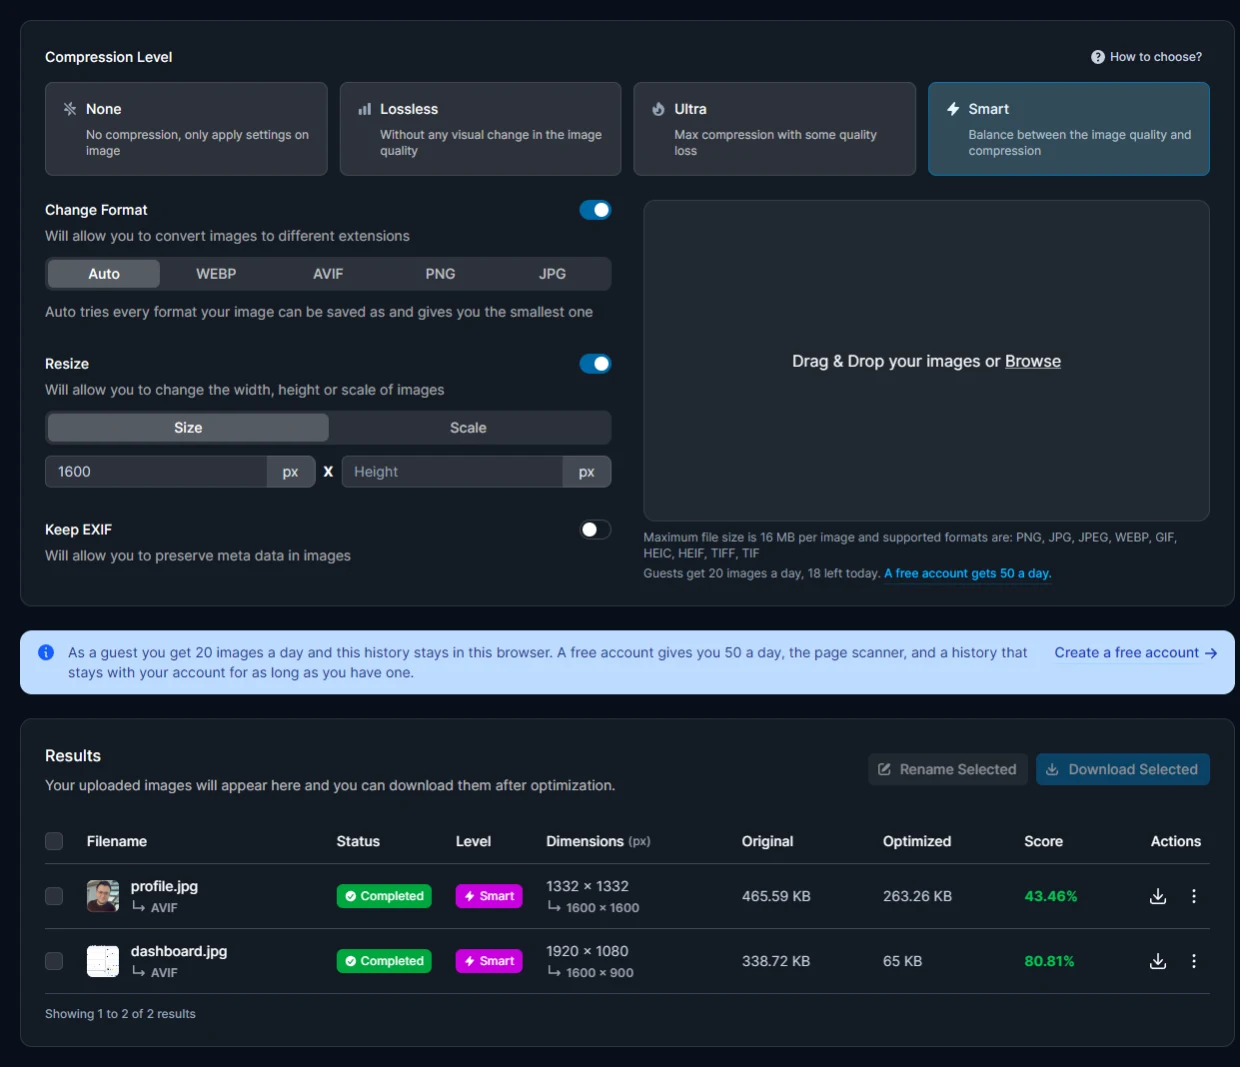Image resolution: width=1240 pixels, height=1067 pixels.
Task: Click the profile.jpg portrait thumbnail
Action: click(x=103, y=896)
